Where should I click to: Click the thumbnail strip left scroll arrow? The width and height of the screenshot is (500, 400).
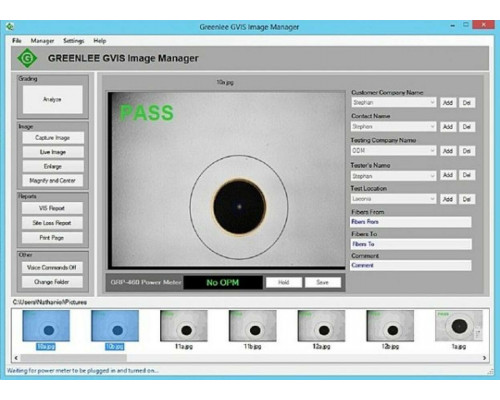(16, 358)
